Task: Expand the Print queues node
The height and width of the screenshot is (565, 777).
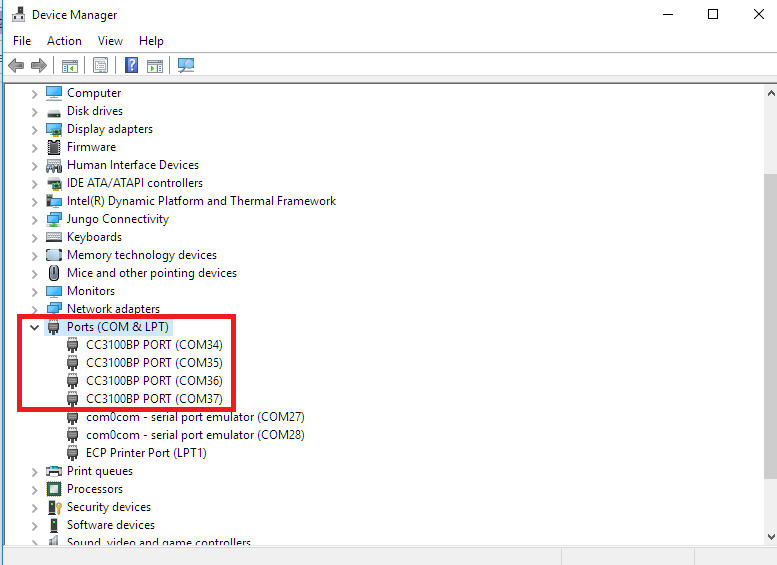Action: tap(34, 472)
